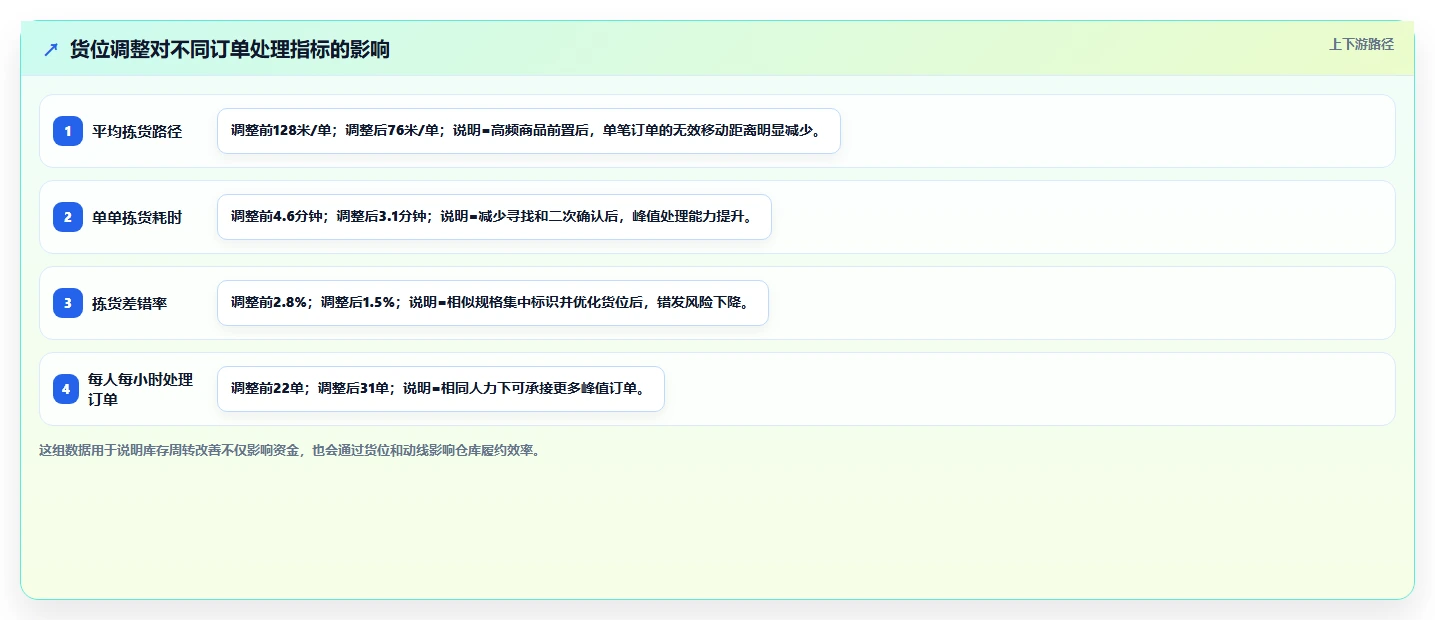The image size is (1435, 620).
Task: Click the box reading 调整前22单
Action: [441, 389]
